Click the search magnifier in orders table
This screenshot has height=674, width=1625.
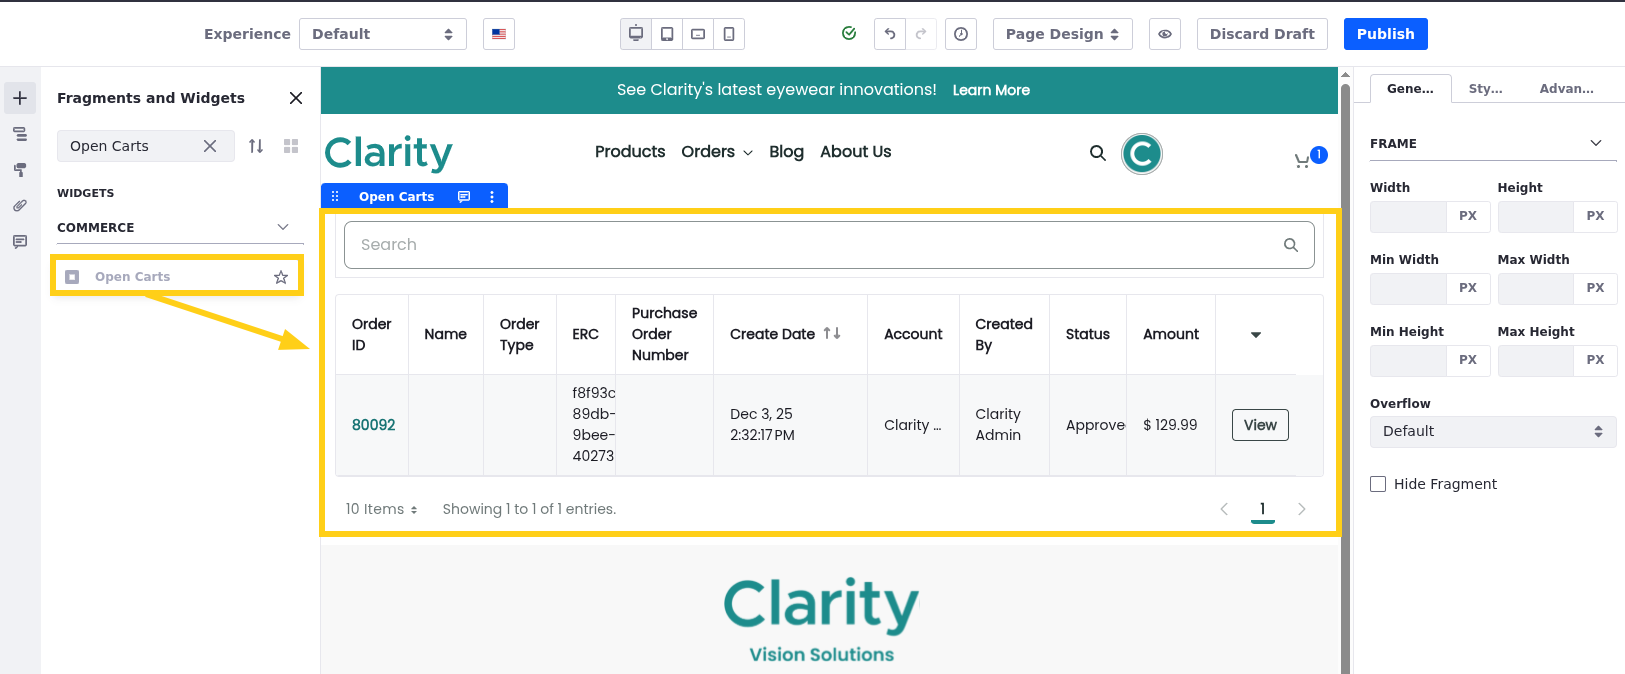1291,245
